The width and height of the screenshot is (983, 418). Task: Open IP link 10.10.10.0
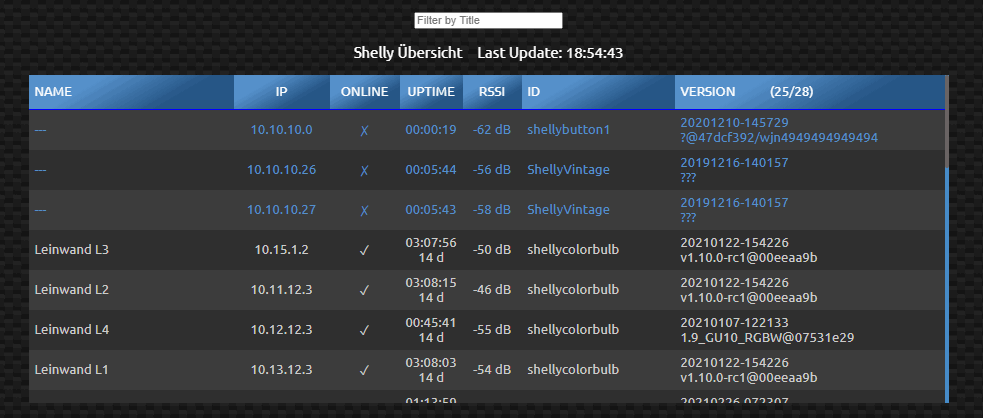coord(281,130)
